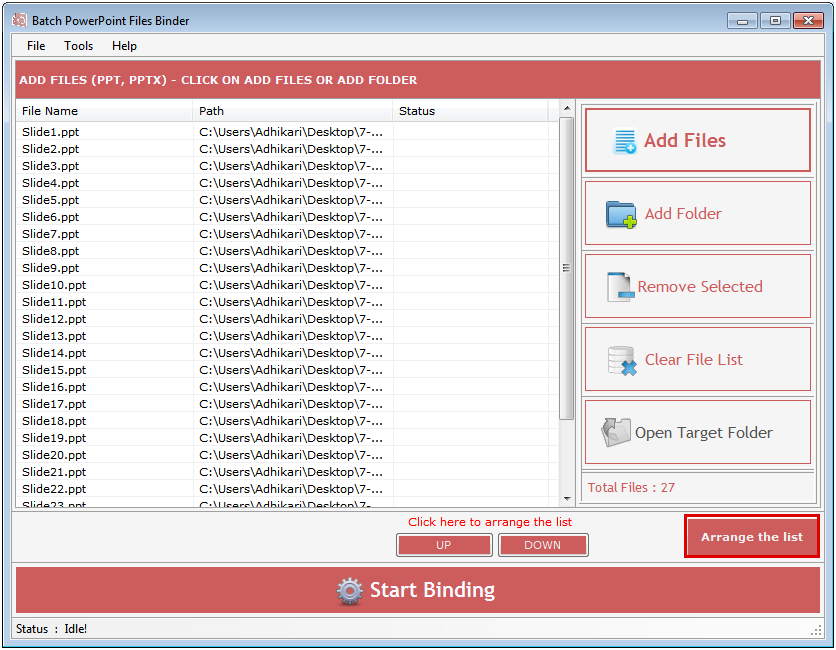Close the Batch PowerPoint Files Binder window

808,21
